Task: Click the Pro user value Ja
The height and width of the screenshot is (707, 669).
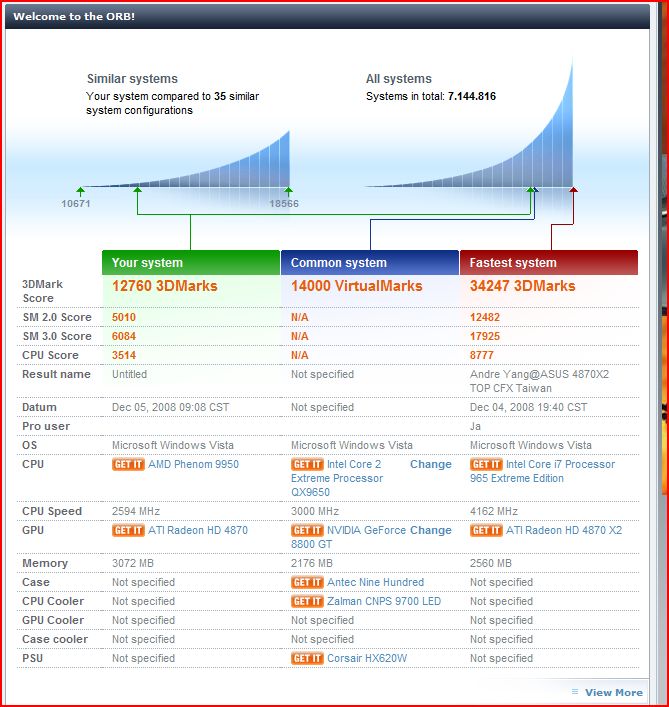Action: [x=475, y=427]
